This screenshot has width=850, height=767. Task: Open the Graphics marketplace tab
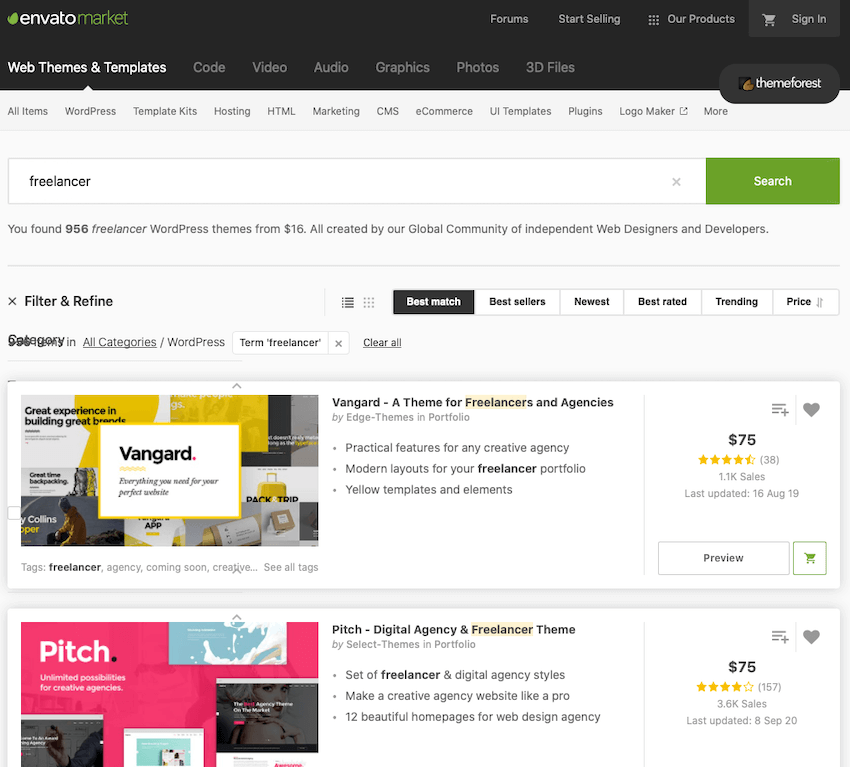403,68
